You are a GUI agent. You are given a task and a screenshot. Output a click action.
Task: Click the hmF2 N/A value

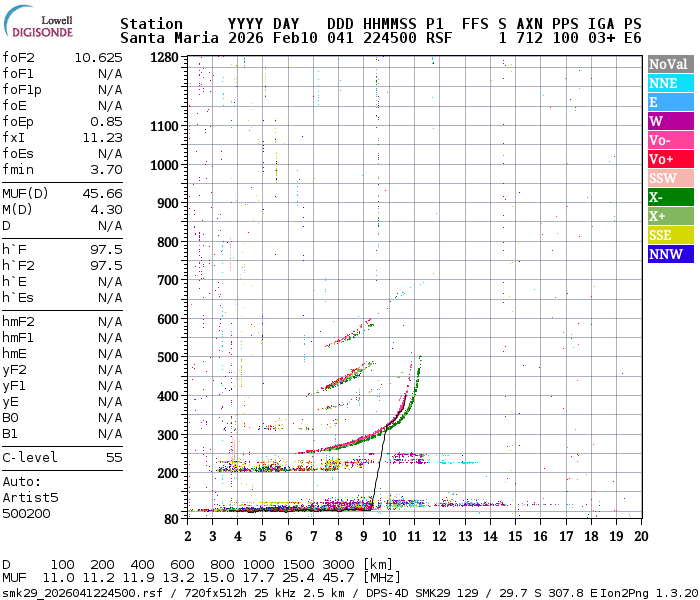(x=110, y=321)
